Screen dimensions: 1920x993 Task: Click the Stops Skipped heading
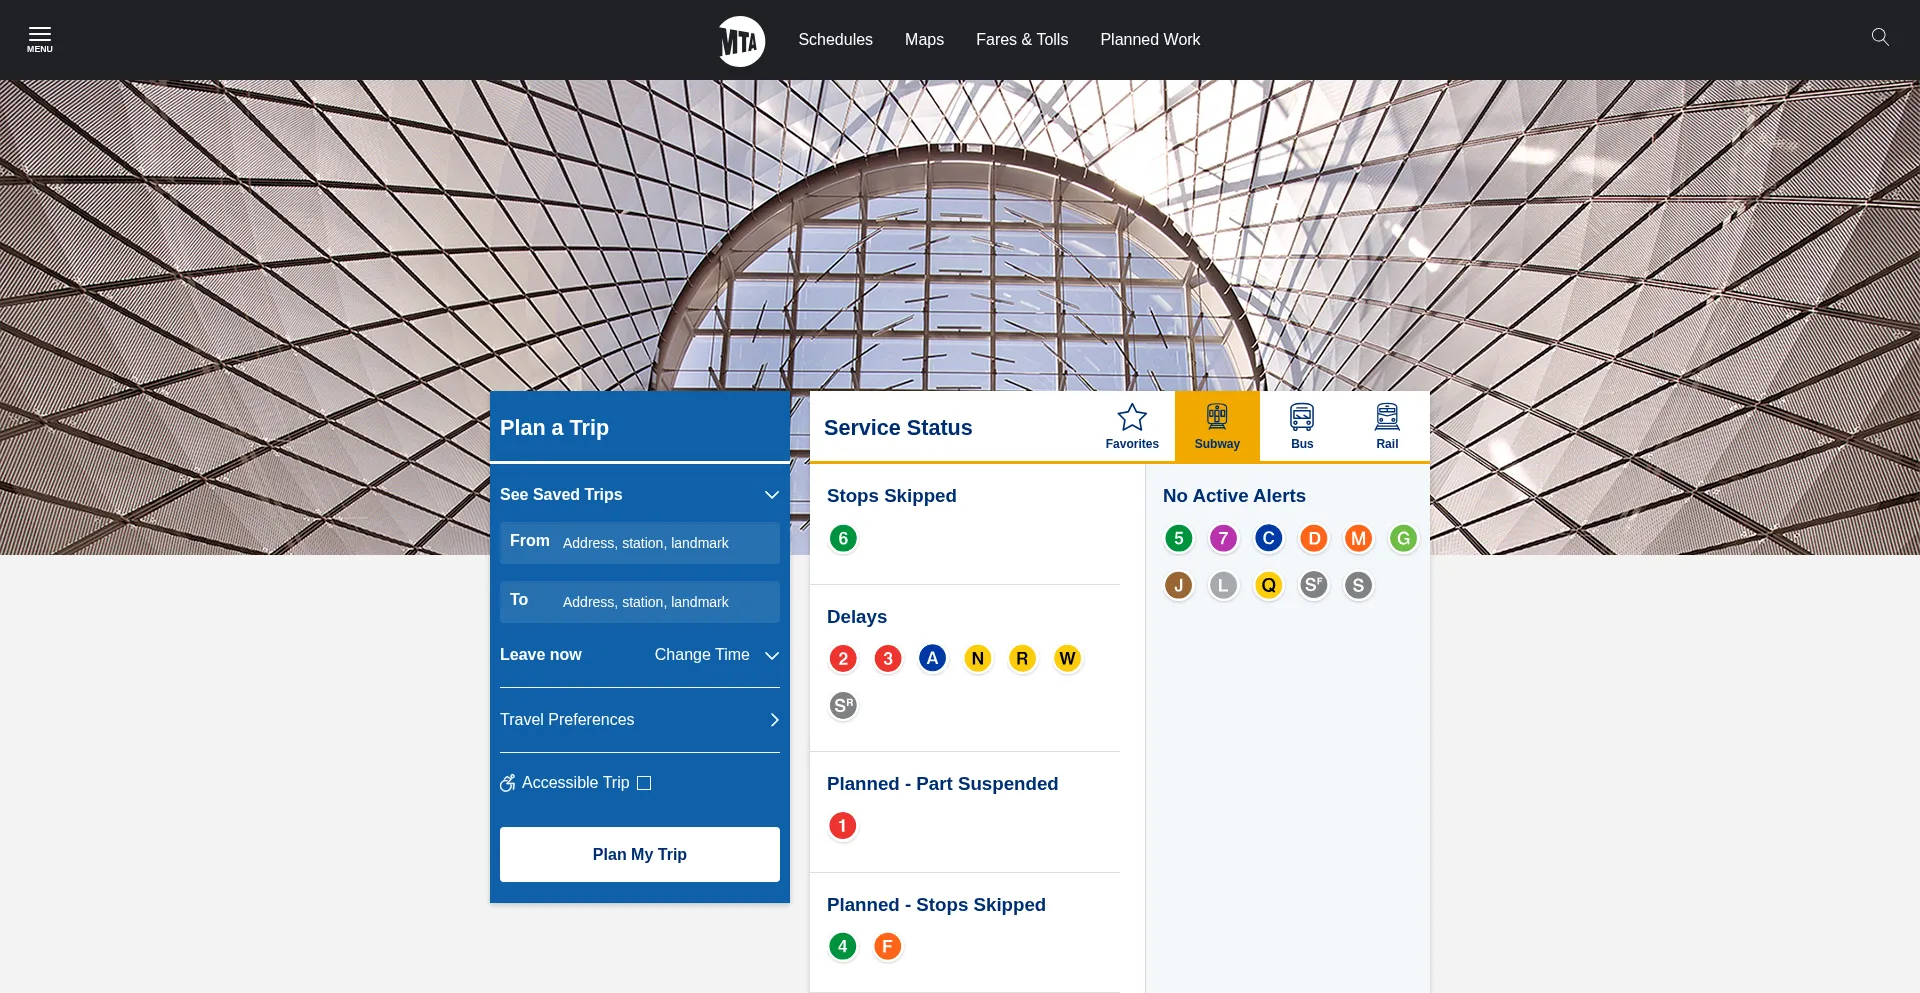pyautogui.click(x=892, y=496)
